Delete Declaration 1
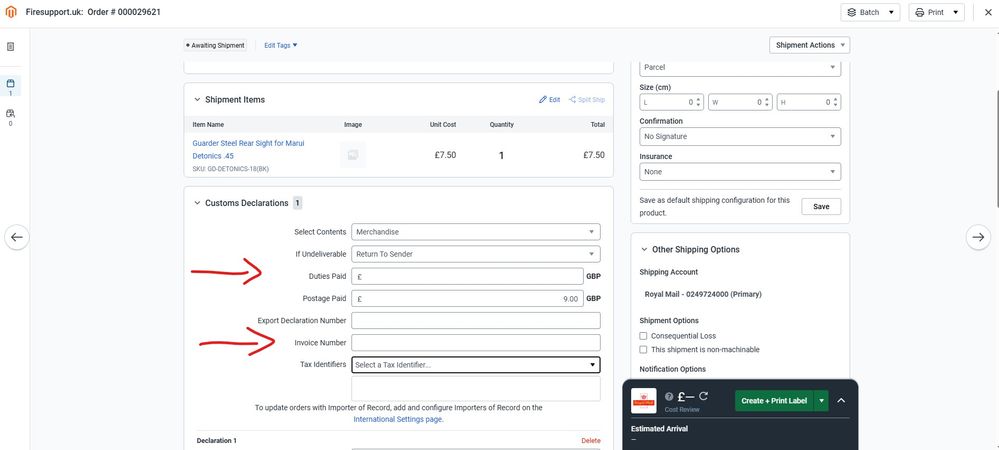 click(x=591, y=440)
